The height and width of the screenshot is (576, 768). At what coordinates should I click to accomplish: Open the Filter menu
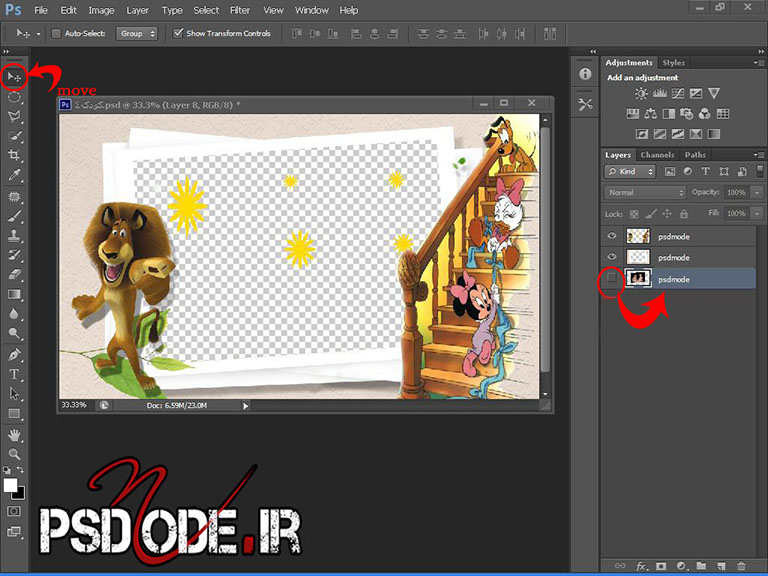[240, 10]
